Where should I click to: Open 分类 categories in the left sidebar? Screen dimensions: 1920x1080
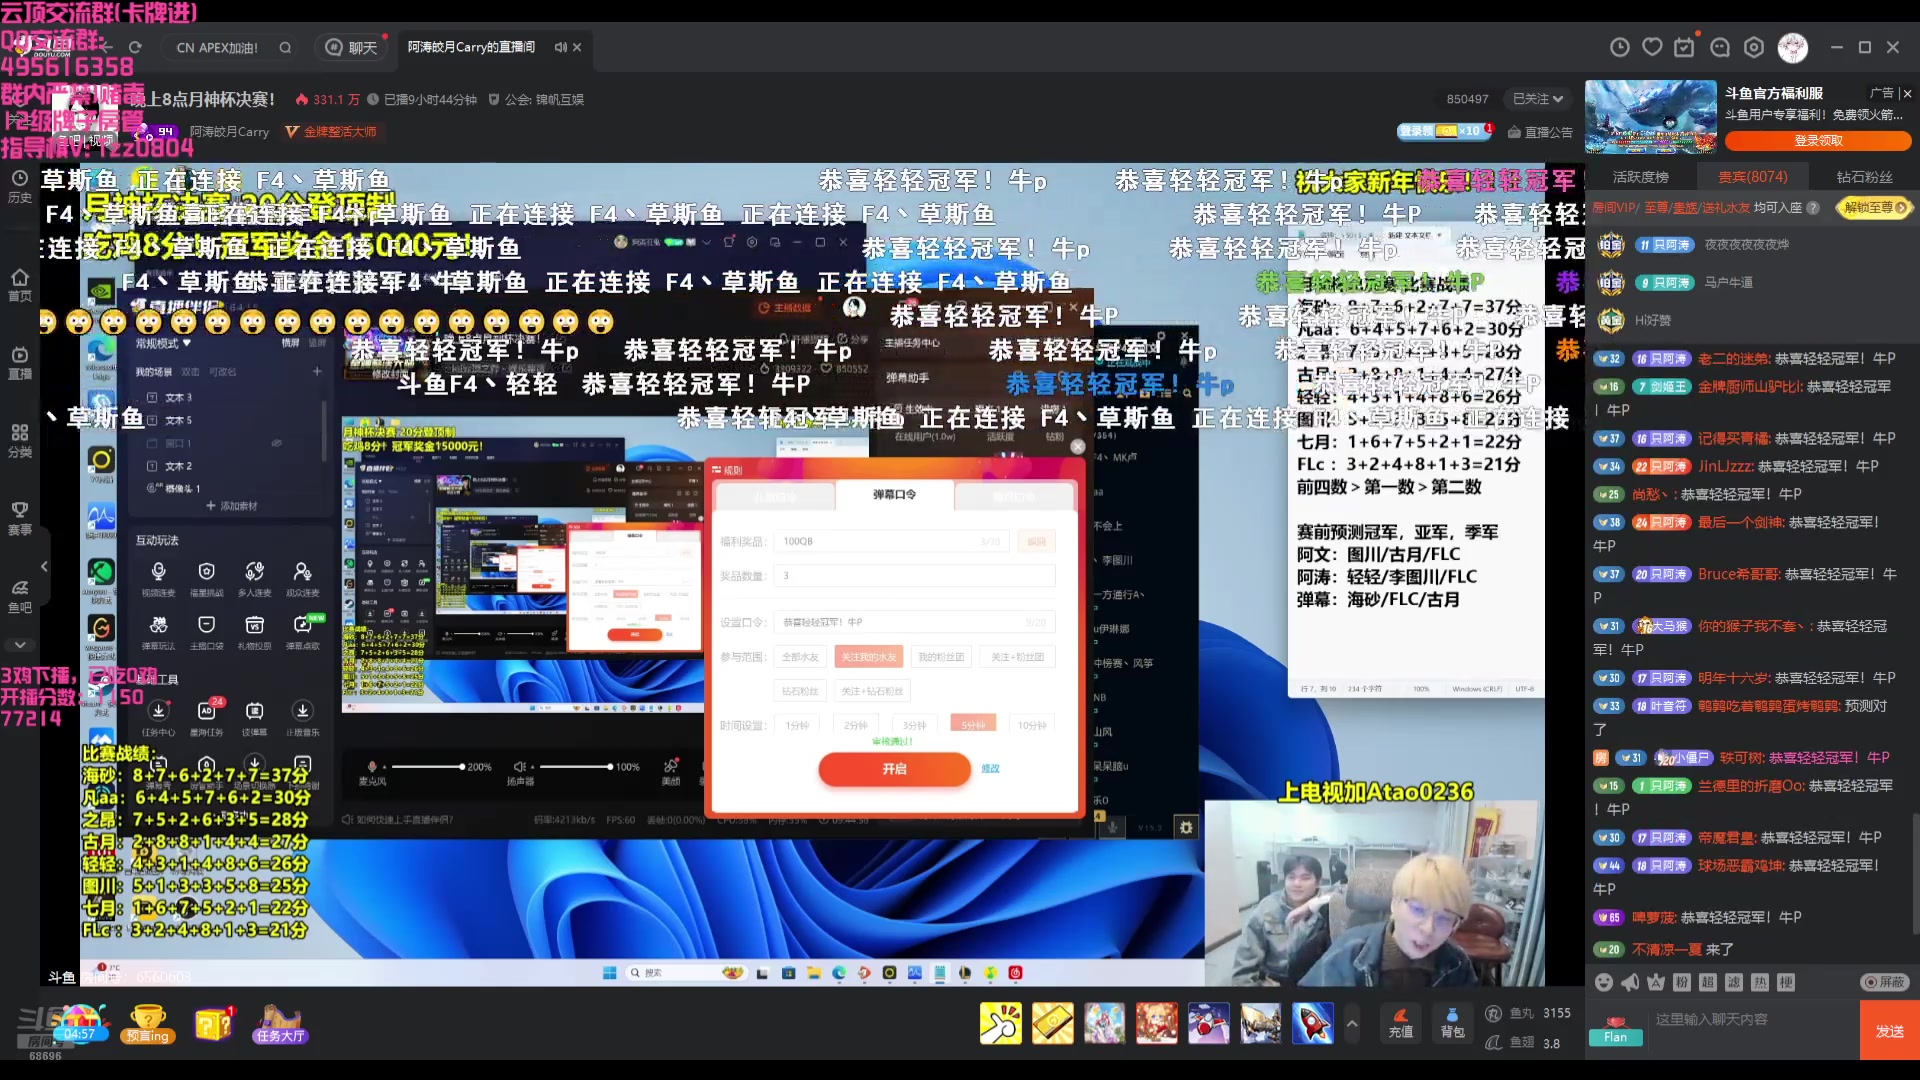click(x=20, y=441)
